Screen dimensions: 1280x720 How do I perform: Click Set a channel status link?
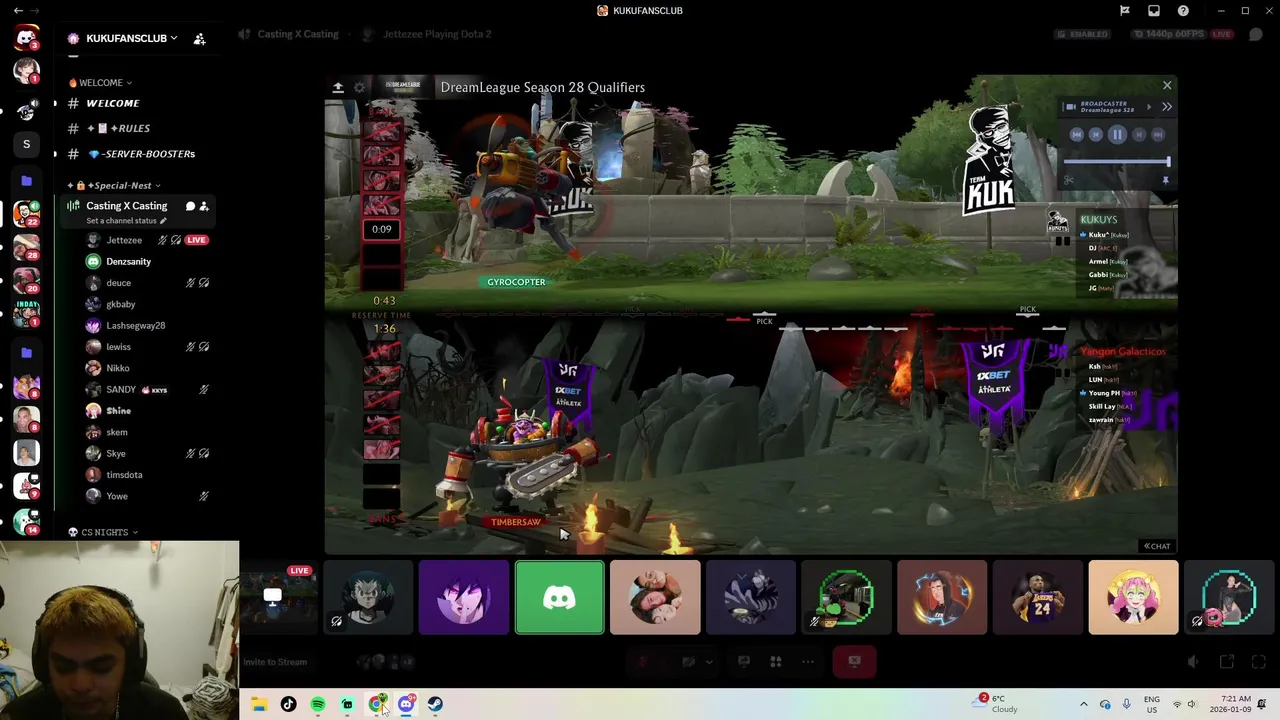click(121, 221)
